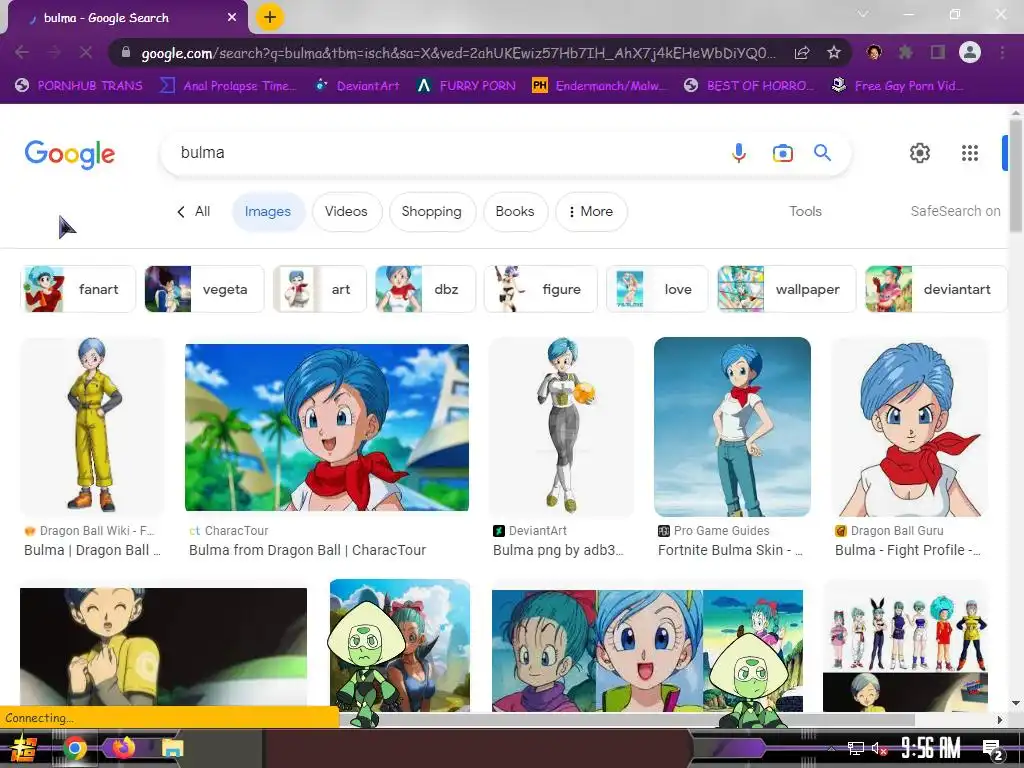1024x768 pixels.
Task: Open the Chrome three-dot menu
Action: point(1002,52)
